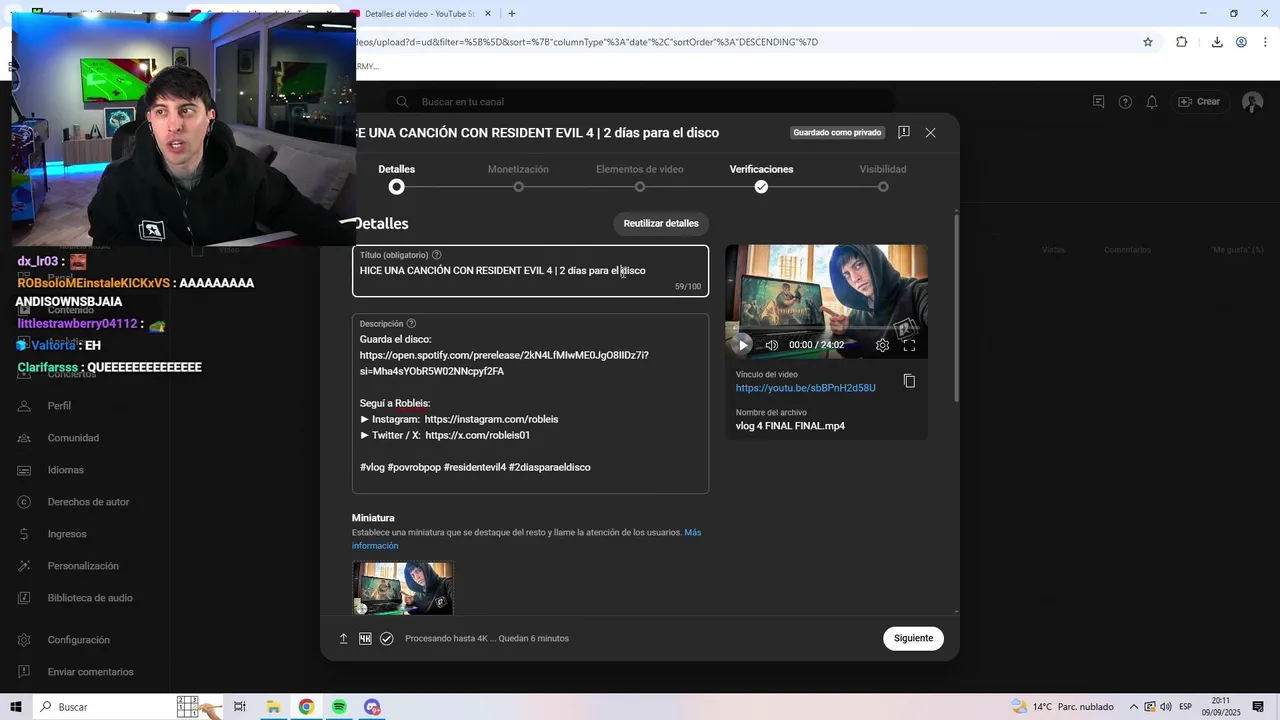Open the title field help icon
Screen dimensions: 1280x720
[436, 255]
